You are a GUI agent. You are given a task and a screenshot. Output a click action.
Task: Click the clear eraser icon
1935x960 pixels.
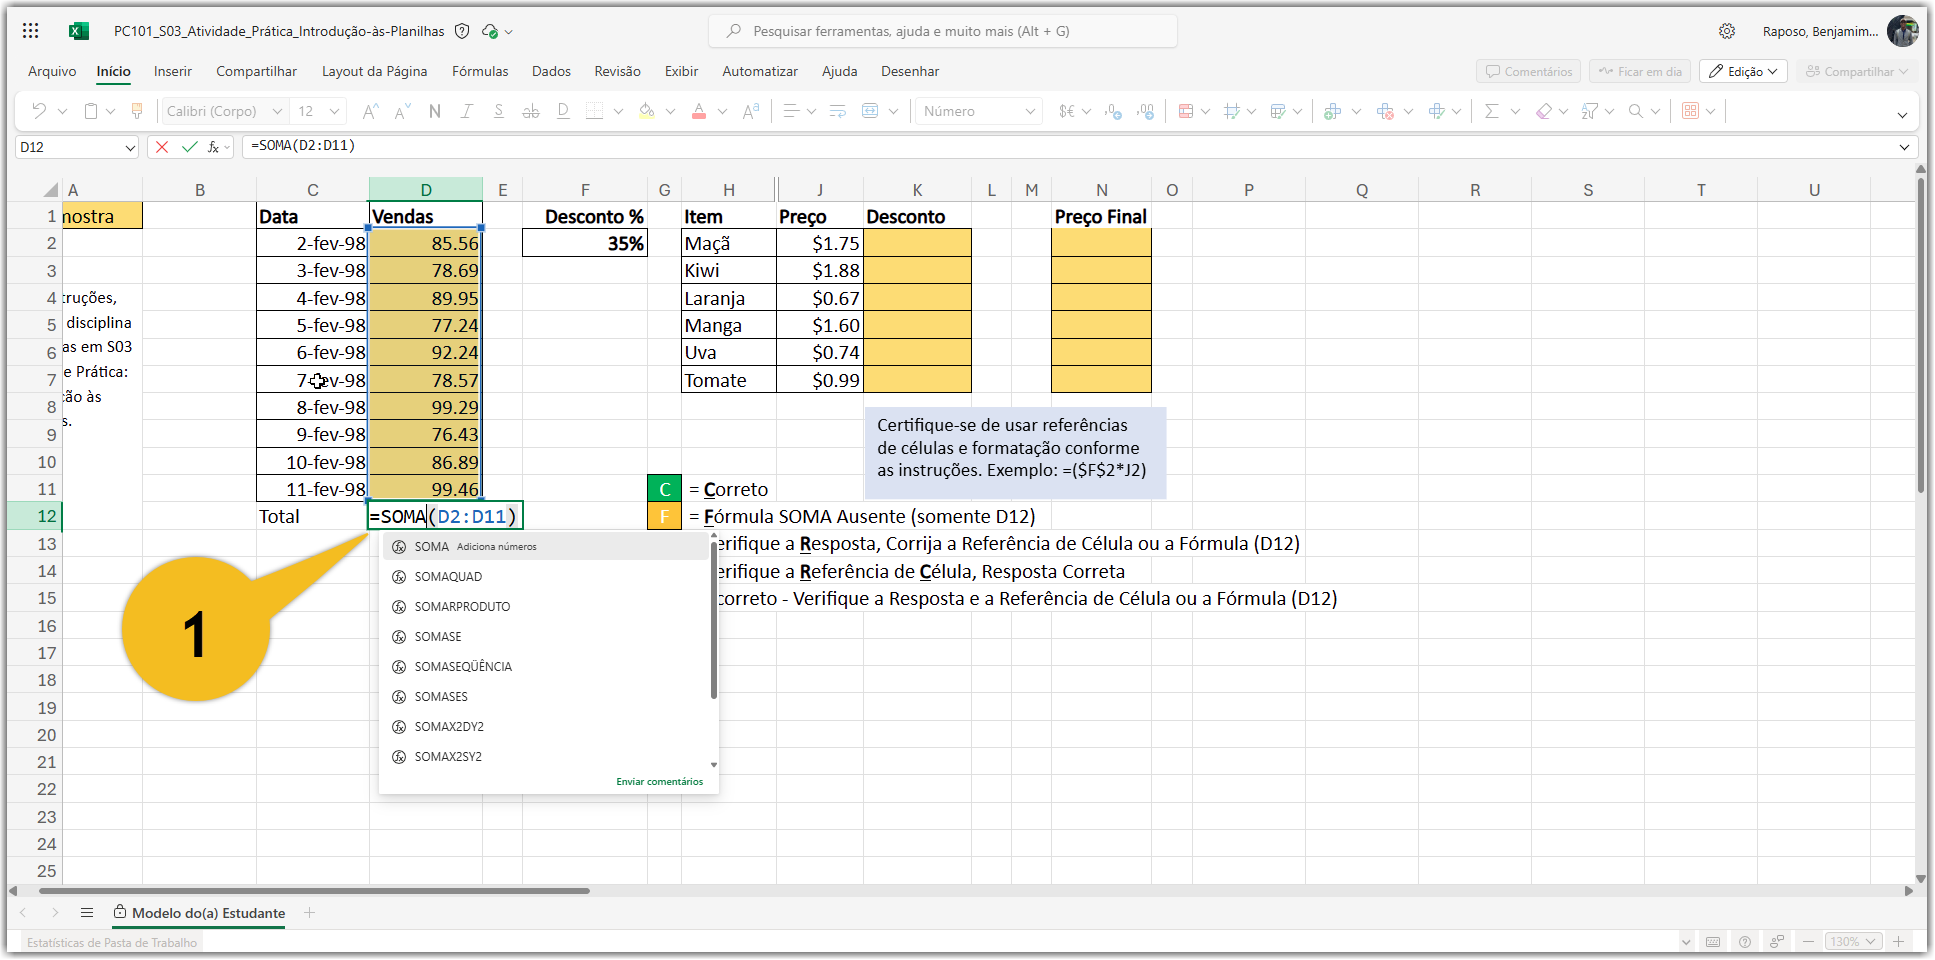(x=1544, y=111)
